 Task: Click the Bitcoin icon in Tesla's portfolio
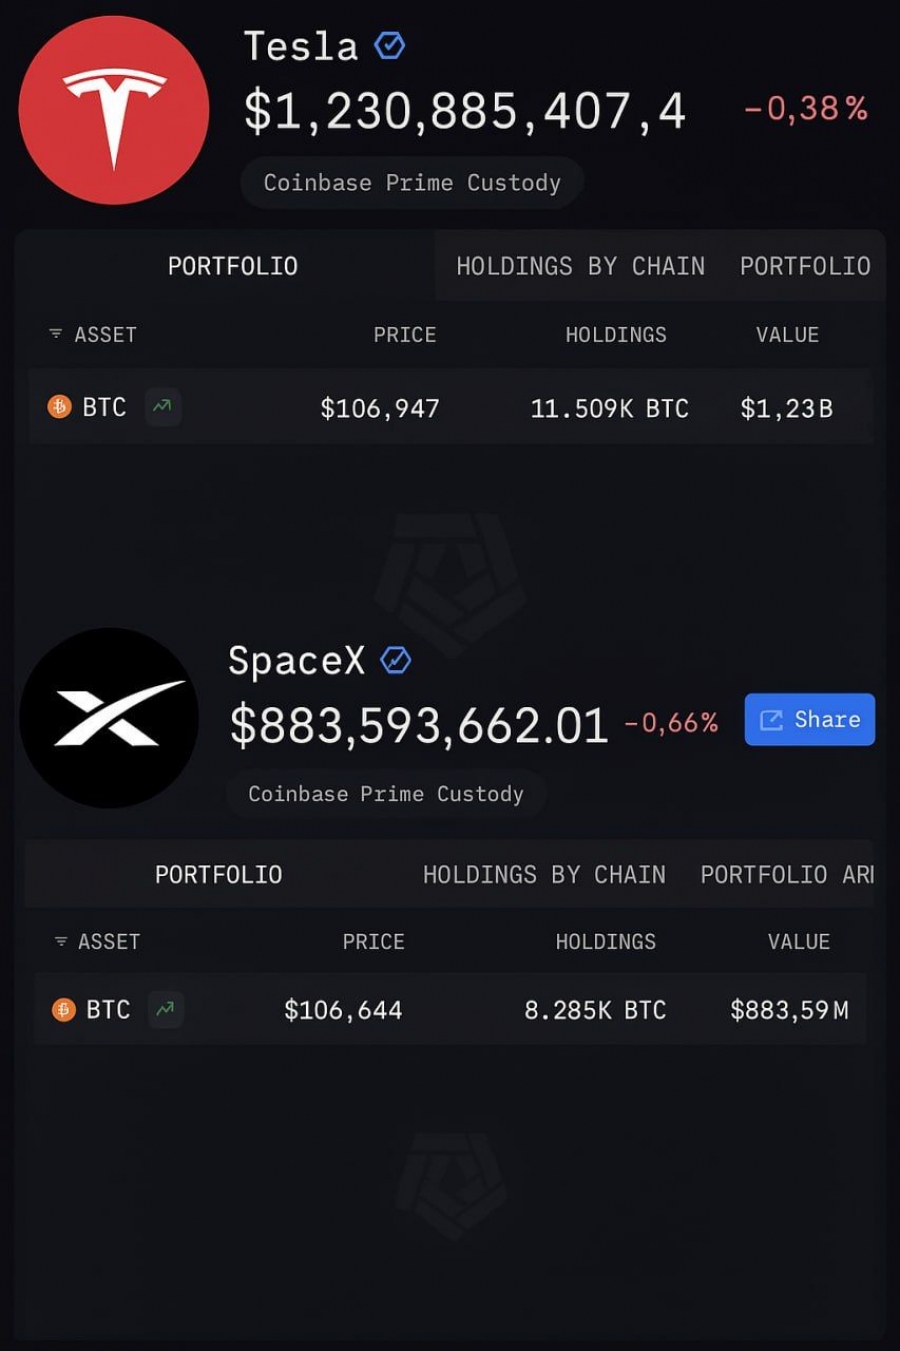60,407
